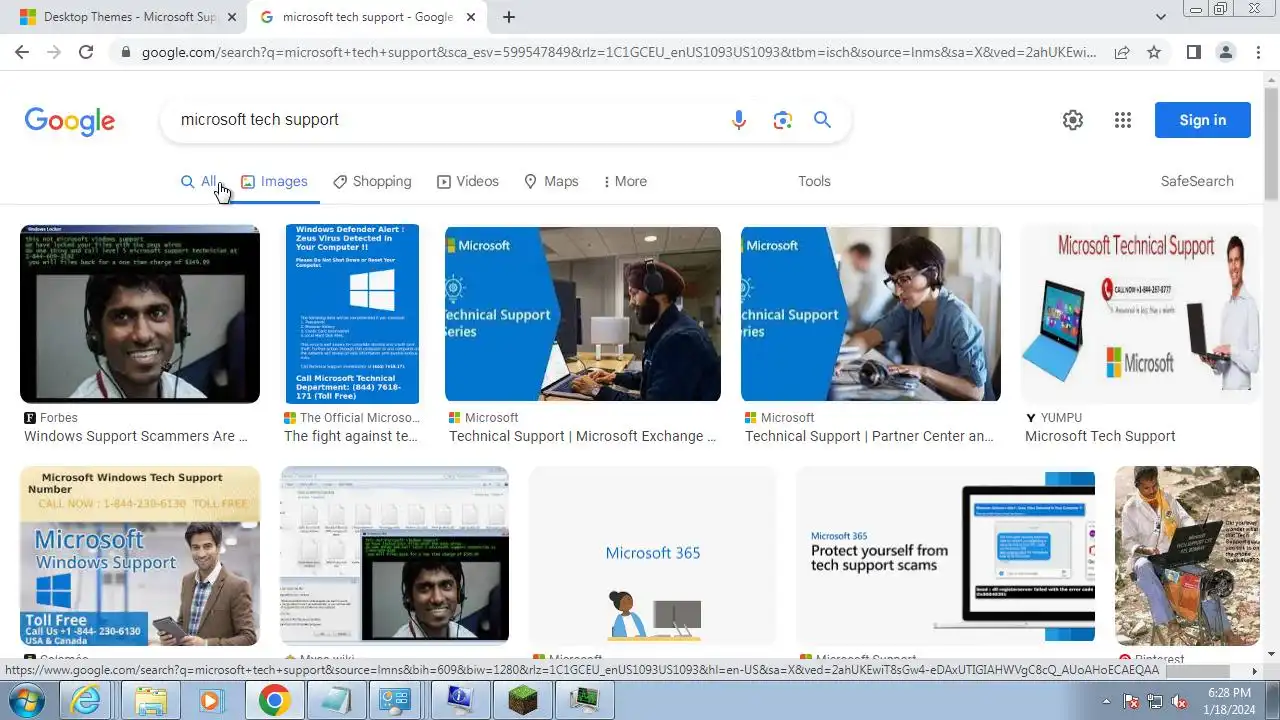Switch to the All results tab
1280x720 pixels.
click(198, 181)
